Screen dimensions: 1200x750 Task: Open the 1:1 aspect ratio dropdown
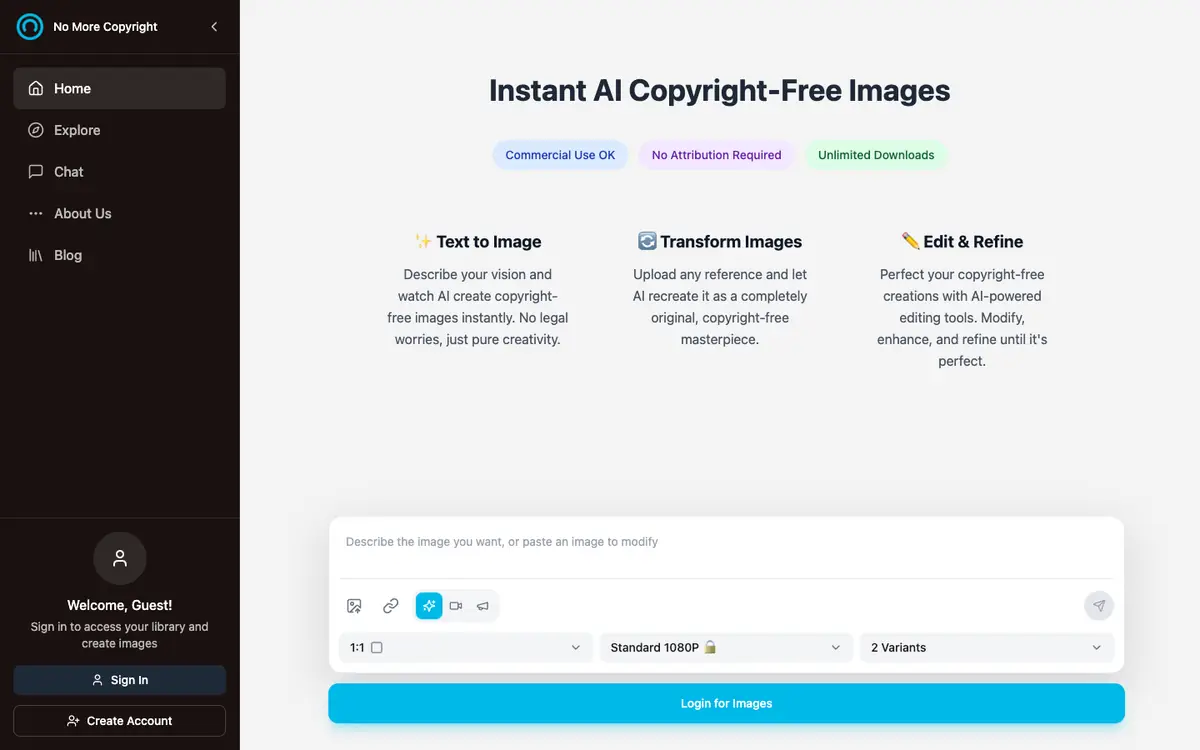point(466,648)
